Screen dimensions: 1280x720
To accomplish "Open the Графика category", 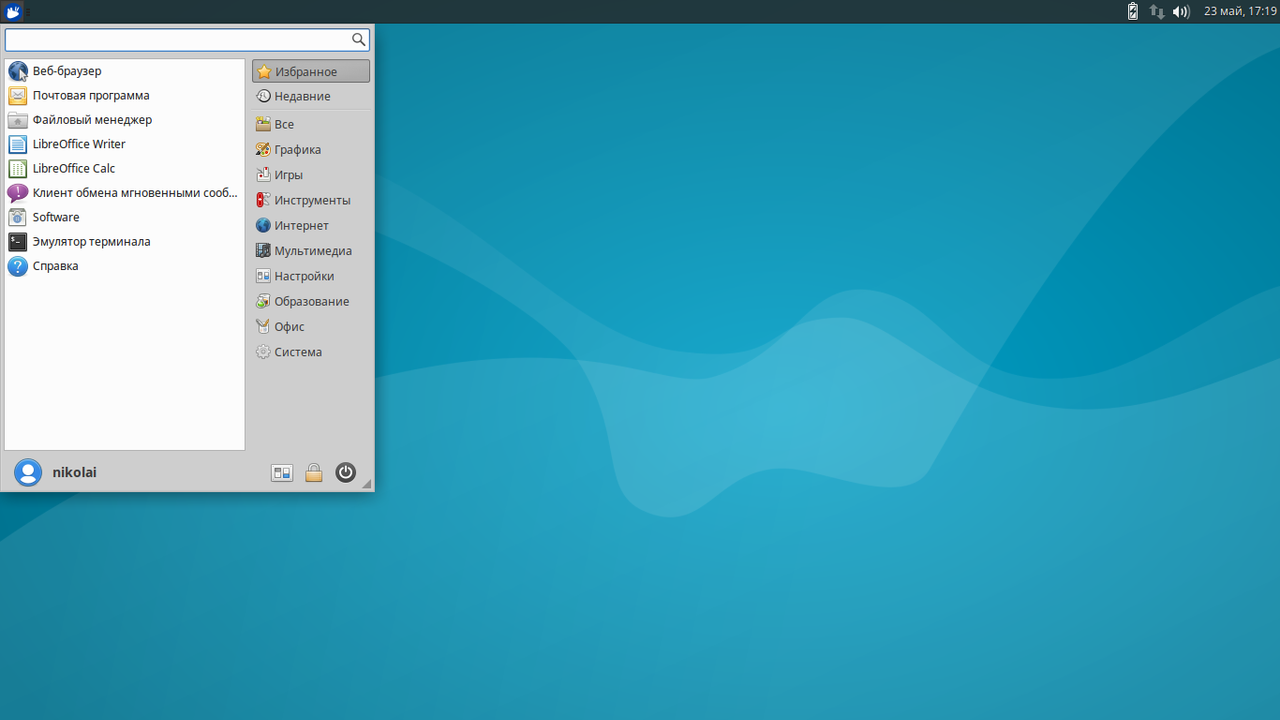I will coord(311,150).
